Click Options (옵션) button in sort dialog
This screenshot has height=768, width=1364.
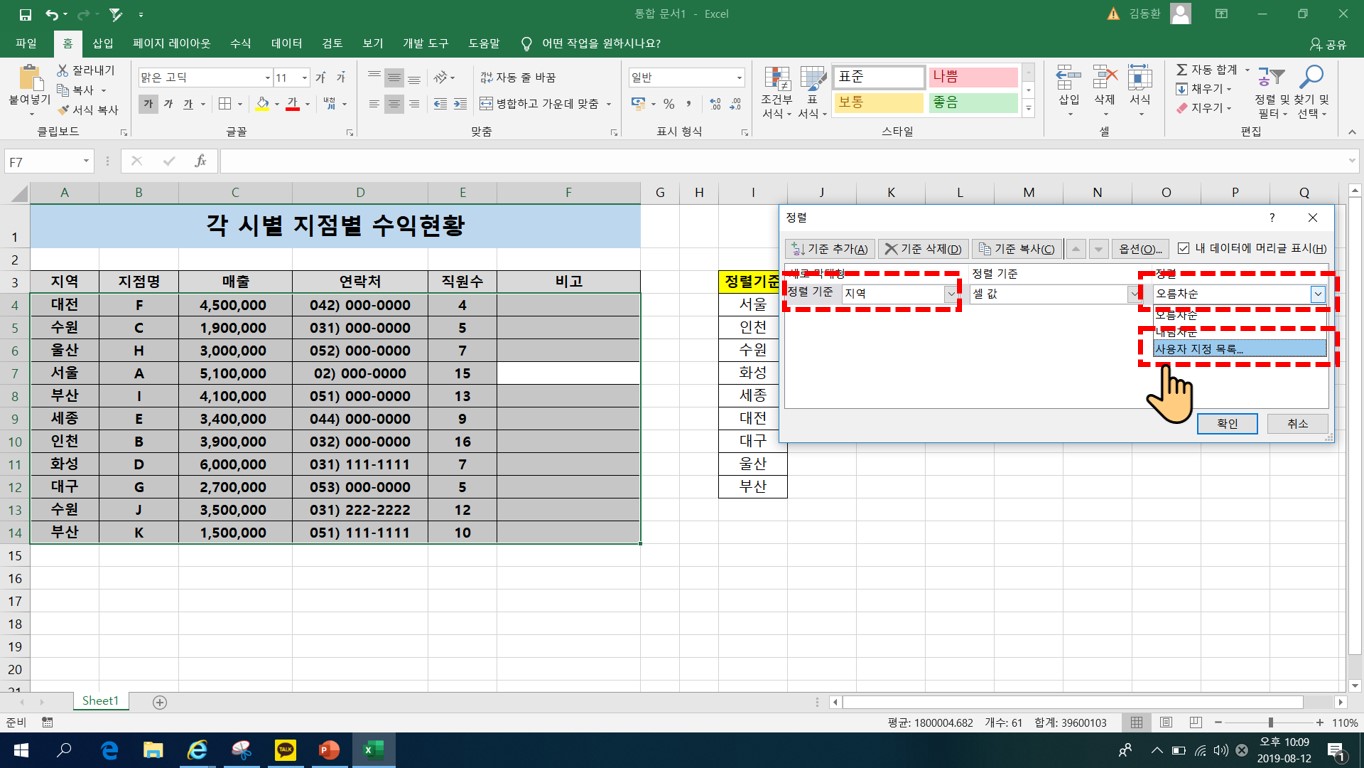(x=1140, y=249)
